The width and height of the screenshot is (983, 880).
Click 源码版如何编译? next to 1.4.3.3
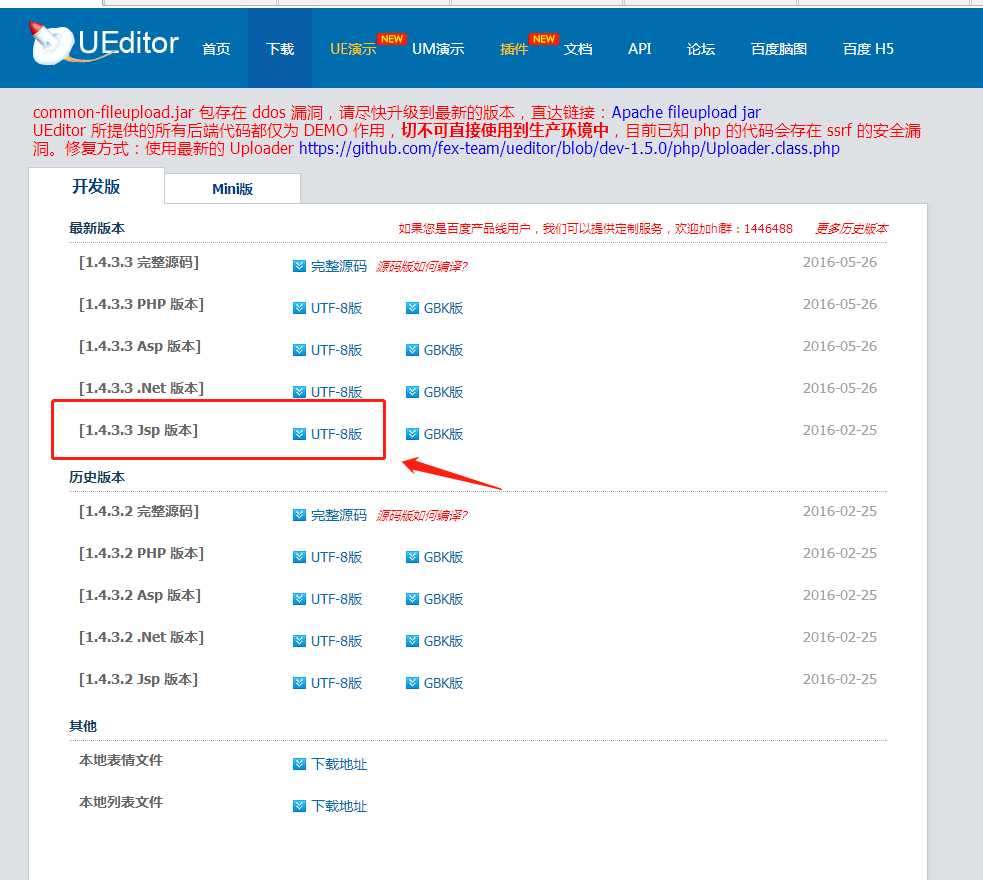pyautogui.click(x=421, y=267)
